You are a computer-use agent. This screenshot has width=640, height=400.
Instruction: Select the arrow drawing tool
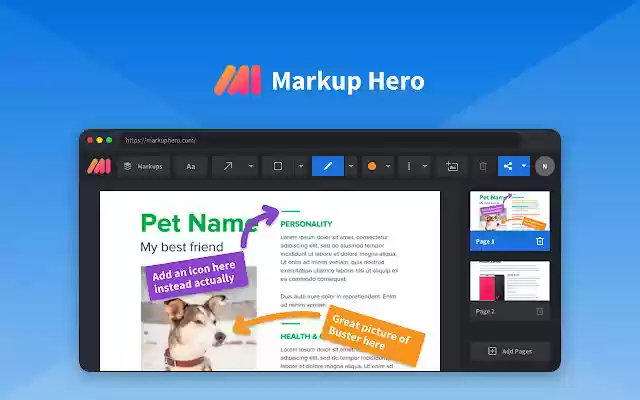tap(228, 166)
